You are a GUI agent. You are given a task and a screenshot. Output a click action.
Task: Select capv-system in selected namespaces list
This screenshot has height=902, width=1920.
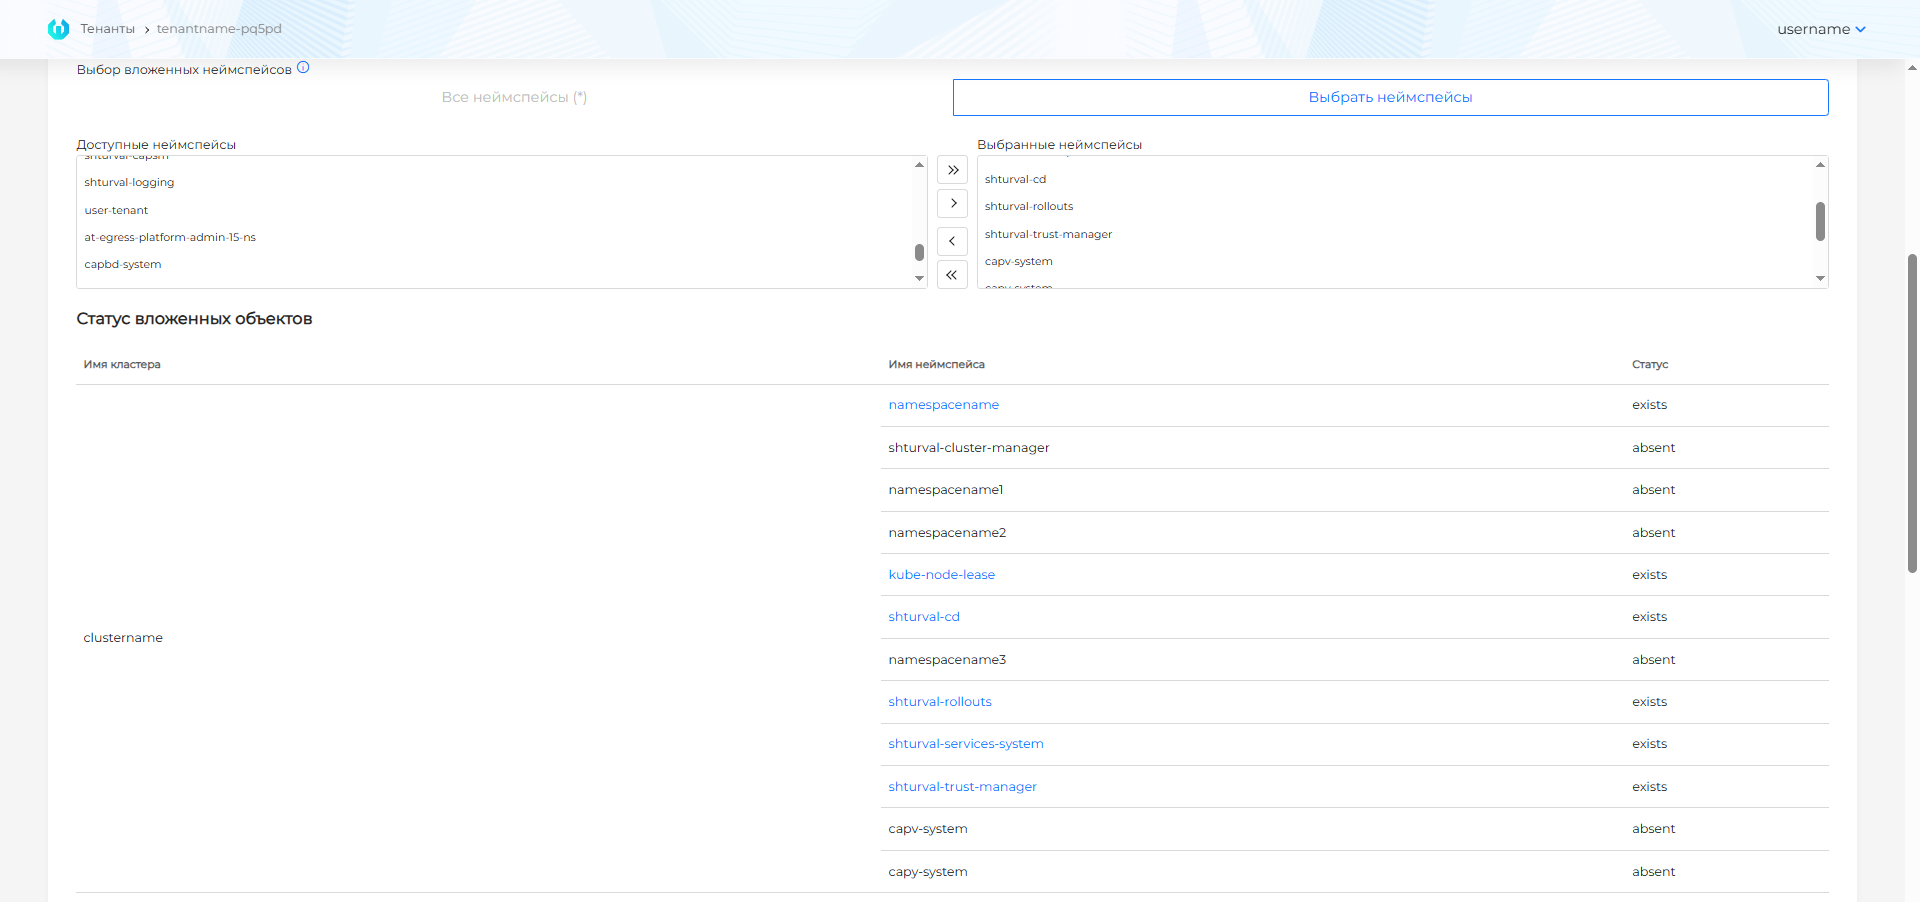click(x=1018, y=262)
